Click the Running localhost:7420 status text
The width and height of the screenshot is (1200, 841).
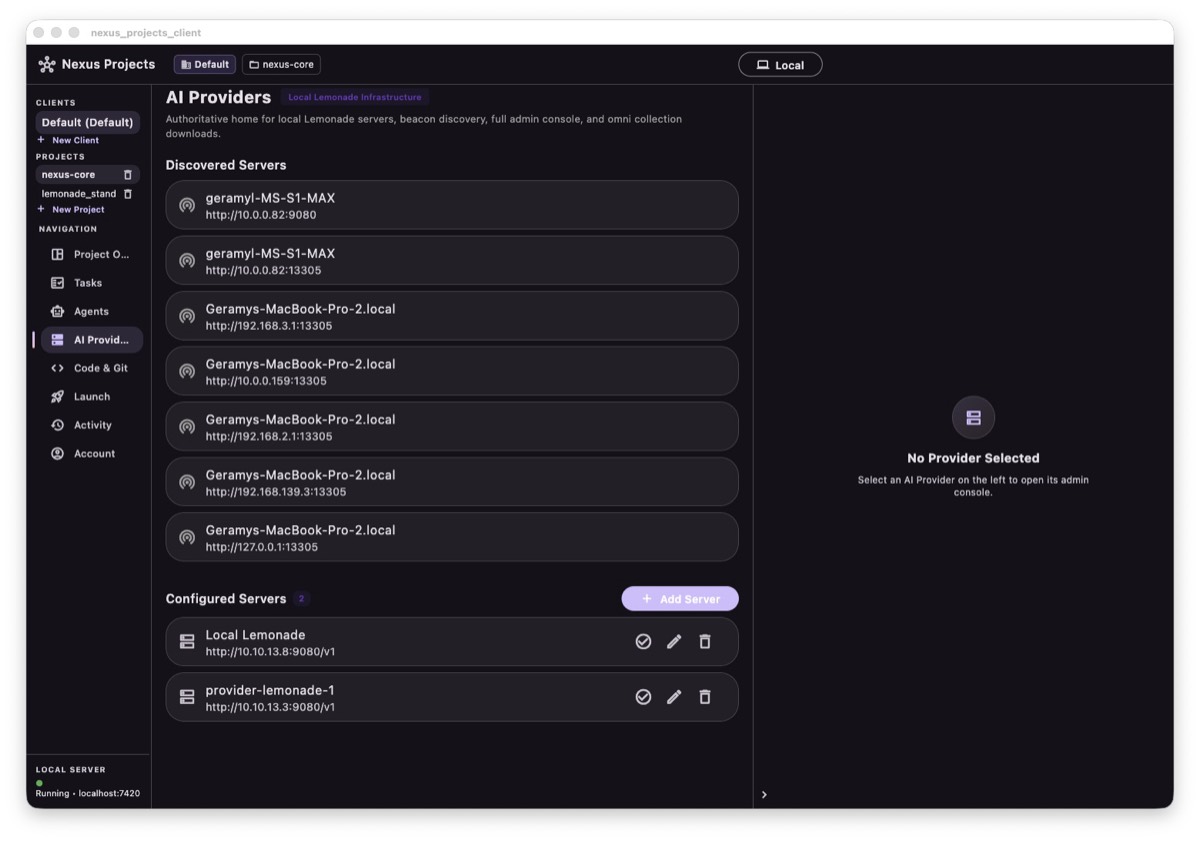(88, 794)
